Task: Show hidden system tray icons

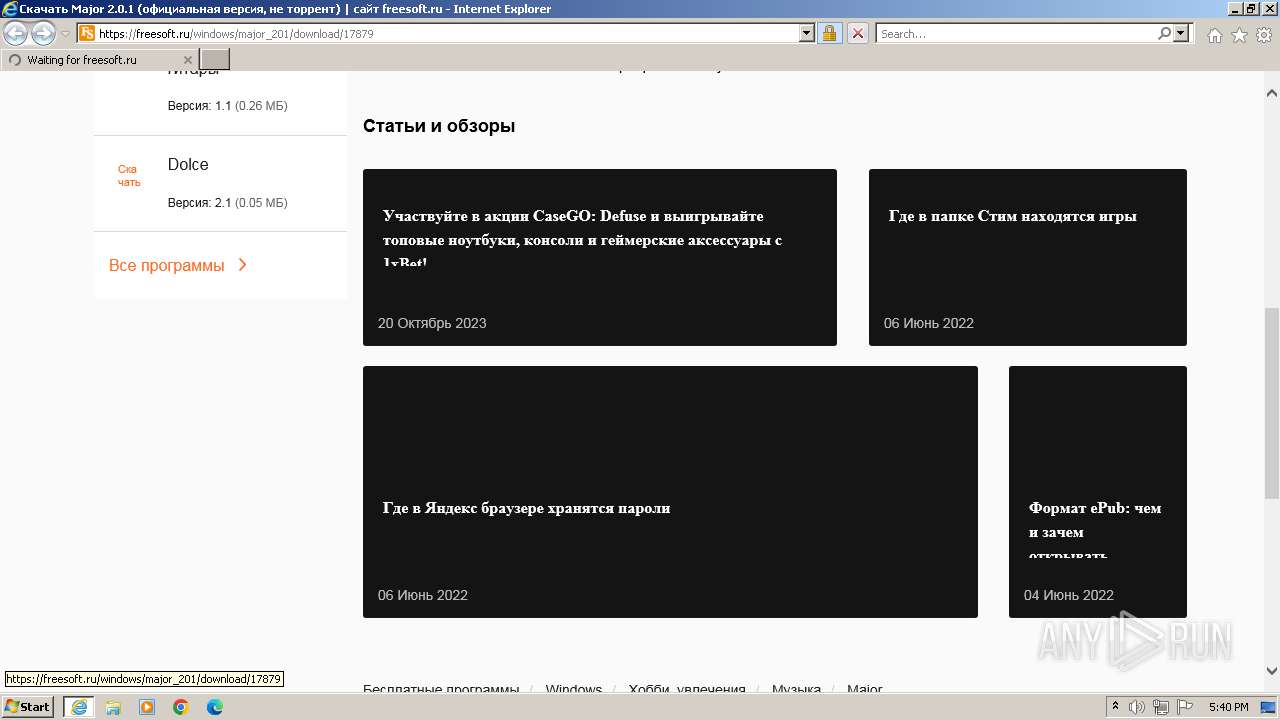Action: [1115, 707]
